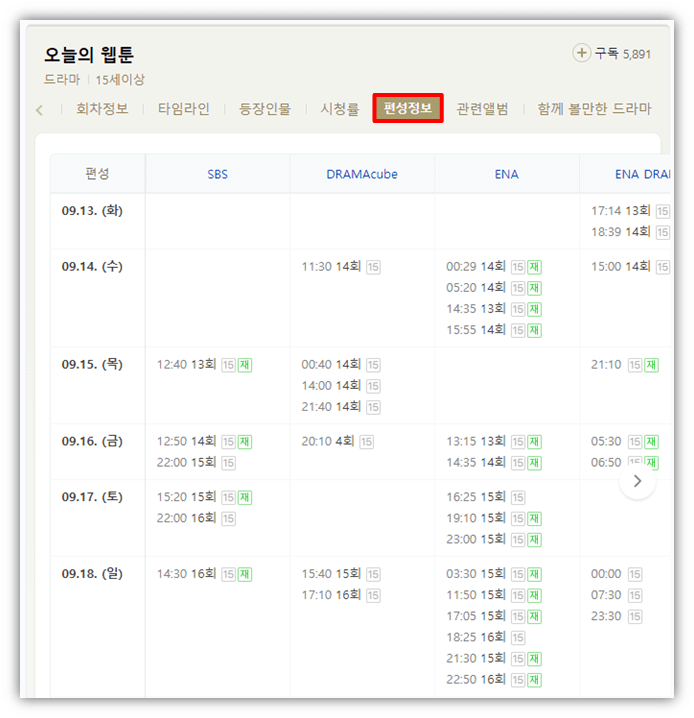
Task: Open the DRAMAcube channel link
Action: 362,174
